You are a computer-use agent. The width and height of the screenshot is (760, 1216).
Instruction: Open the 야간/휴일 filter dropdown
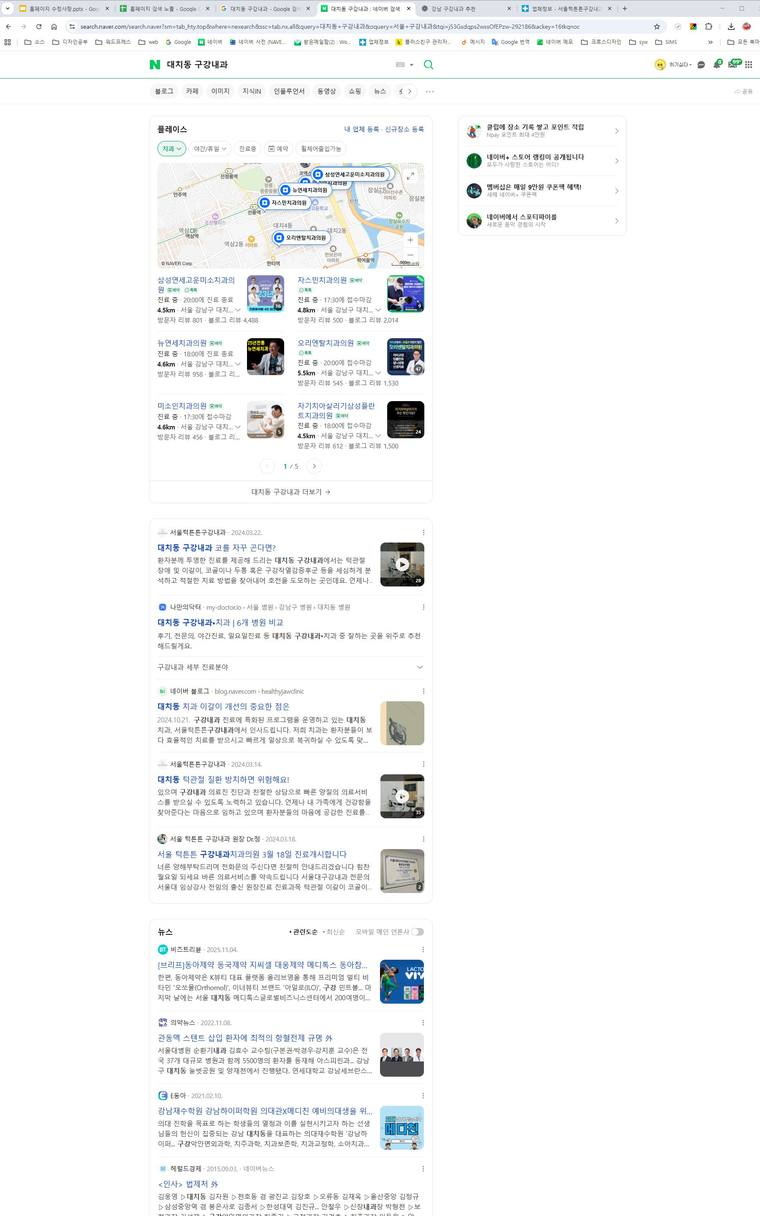point(210,148)
